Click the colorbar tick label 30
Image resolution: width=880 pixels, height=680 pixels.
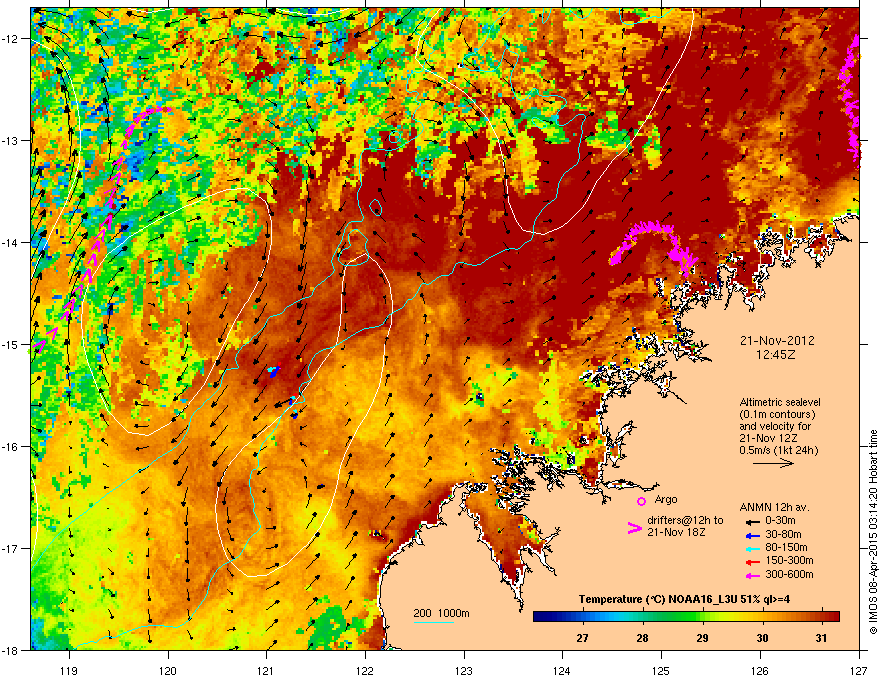pyautogui.click(x=762, y=638)
